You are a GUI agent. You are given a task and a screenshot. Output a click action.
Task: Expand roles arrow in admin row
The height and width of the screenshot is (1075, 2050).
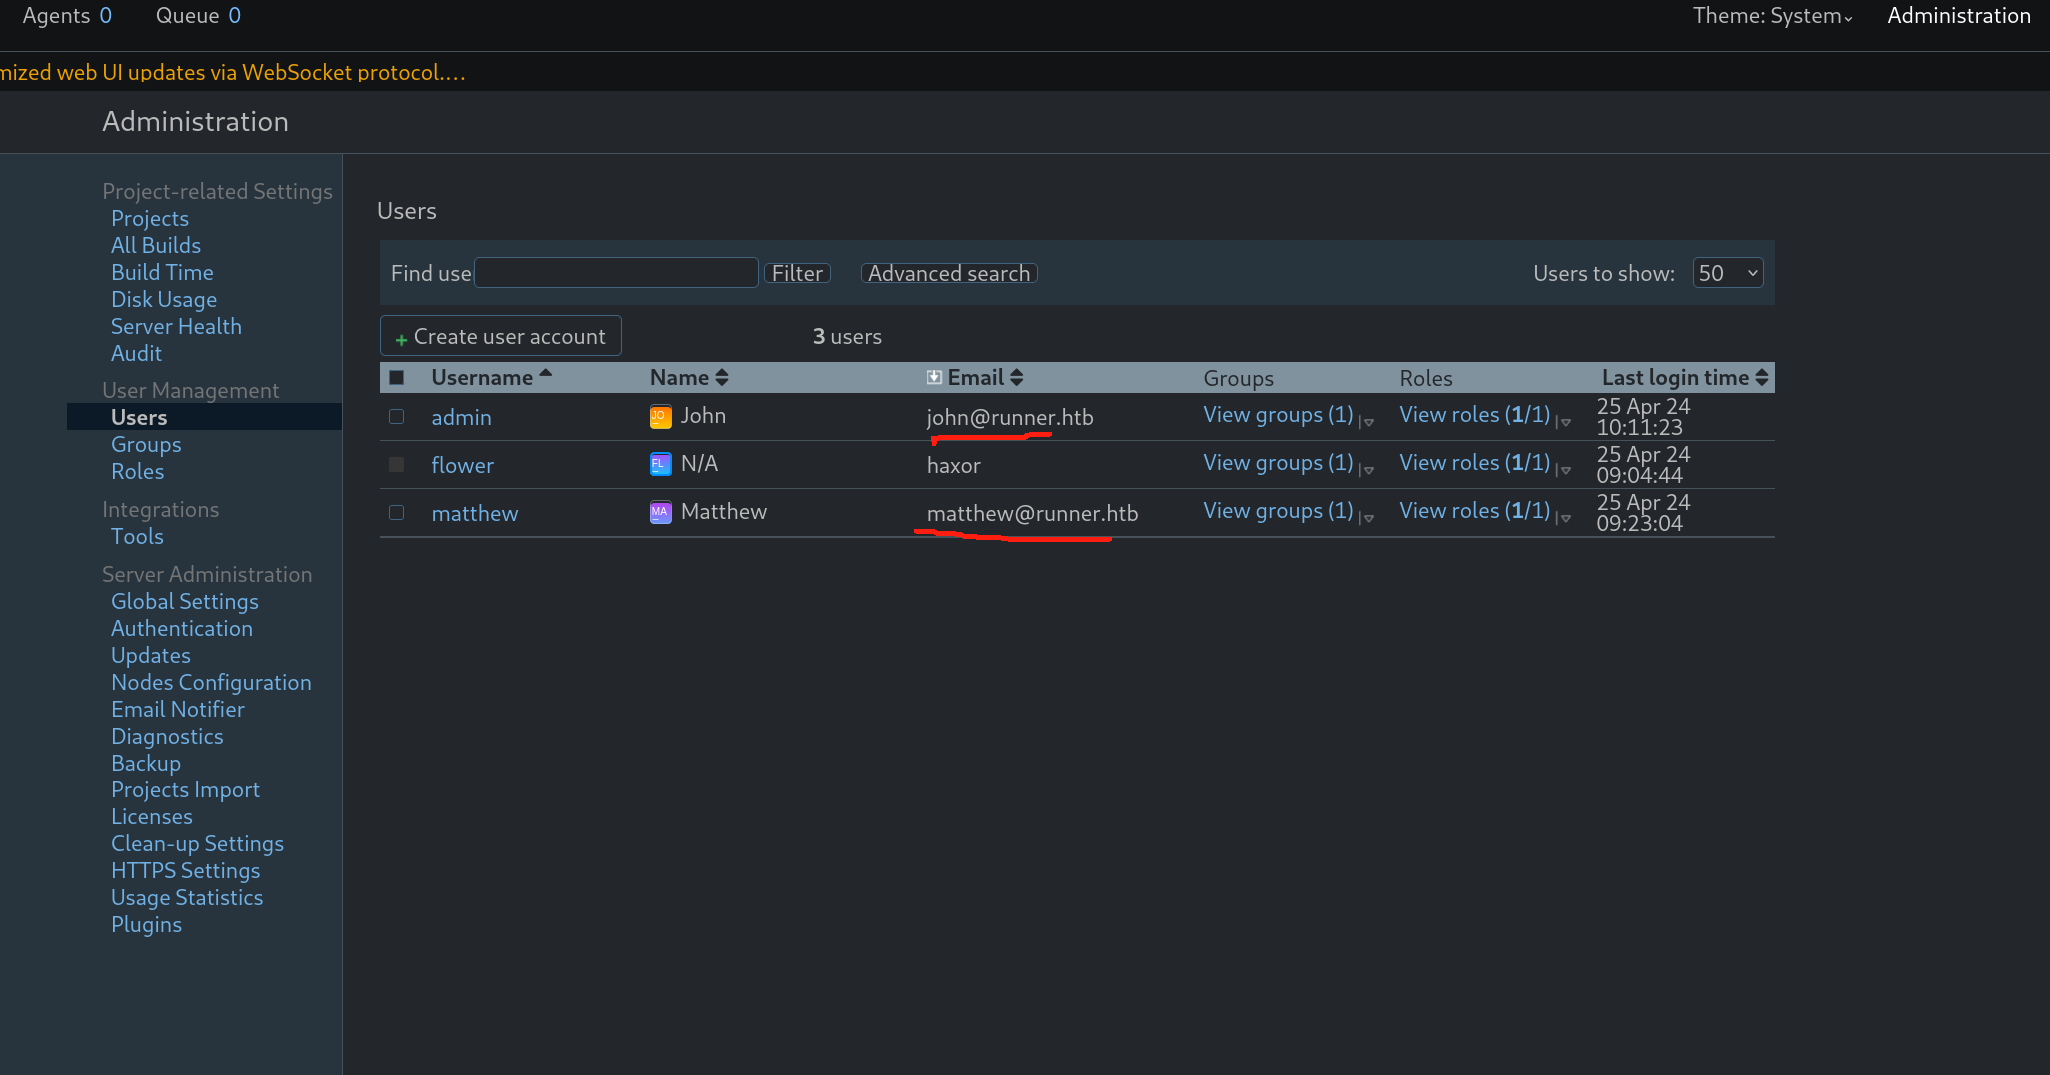(x=1564, y=422)
